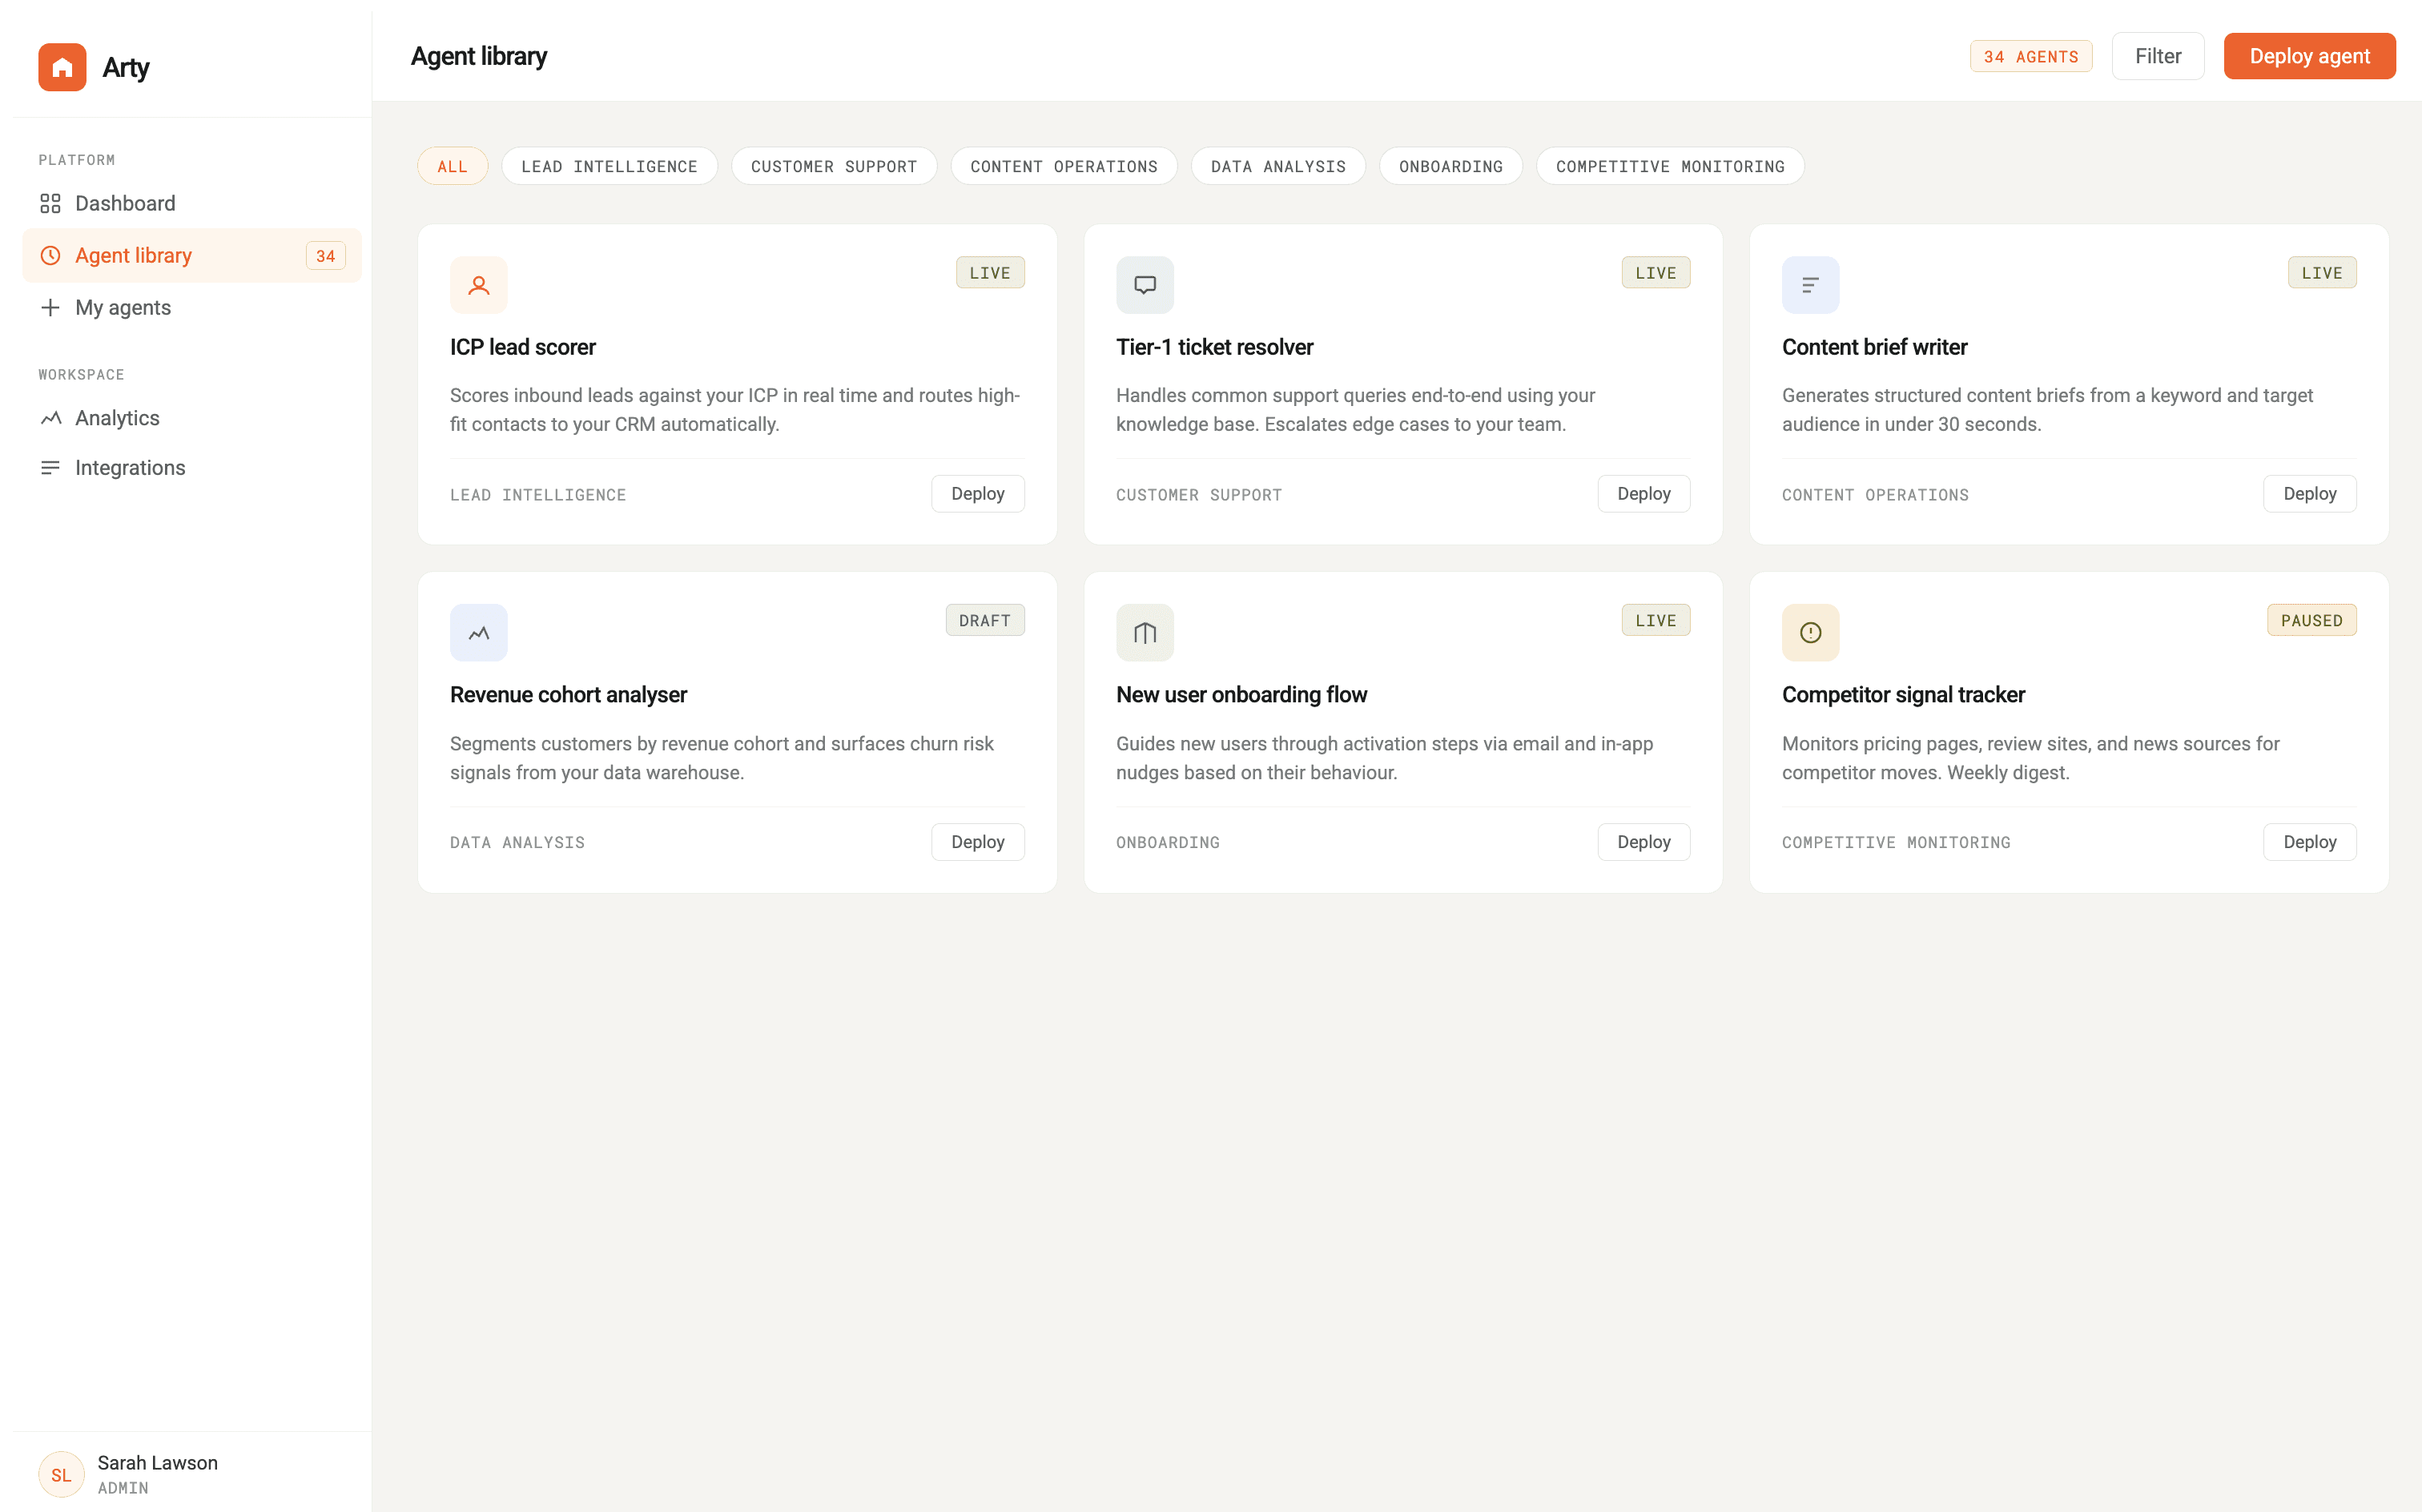
Task: Select the Lead Intelligence filter chip
Action: [x=609, y=166]
